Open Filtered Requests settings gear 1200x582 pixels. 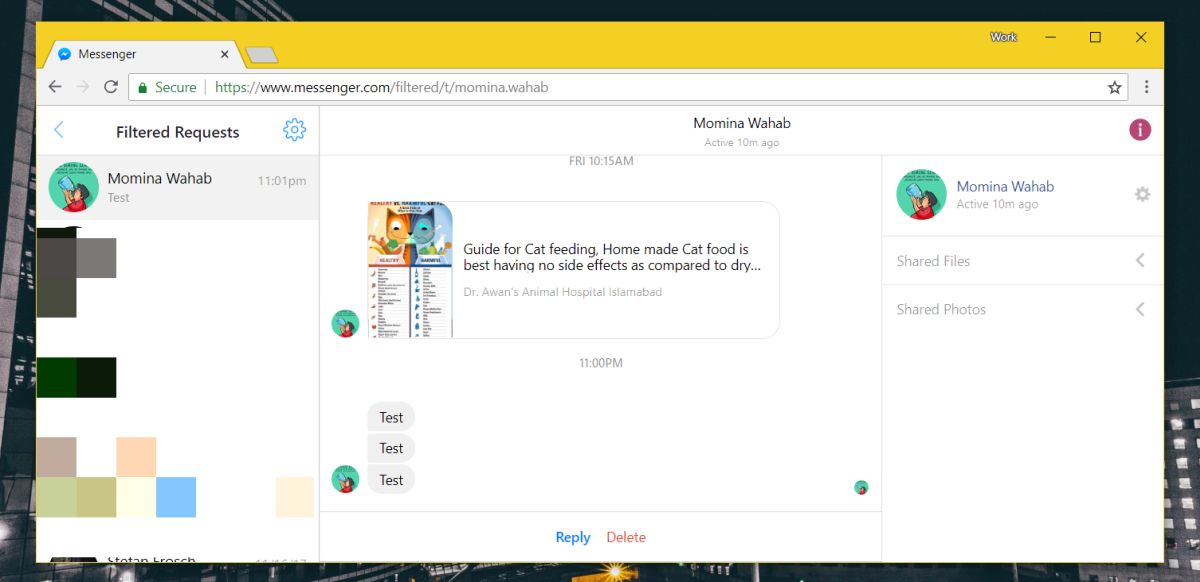tap(294, 130)
